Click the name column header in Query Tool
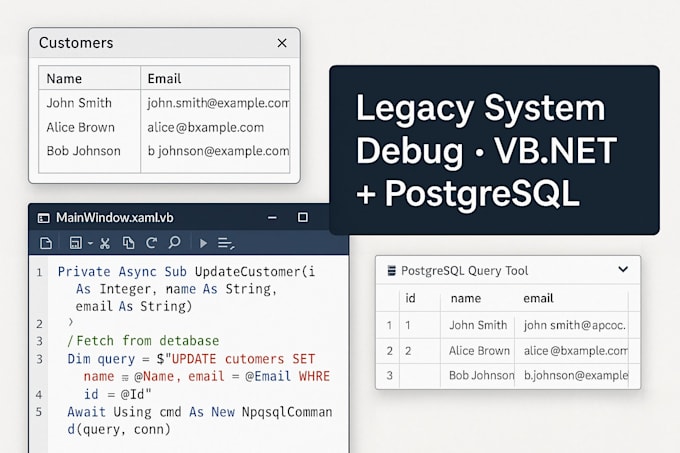This screenshot has height=453, width=680. click(x=466, y=298)
